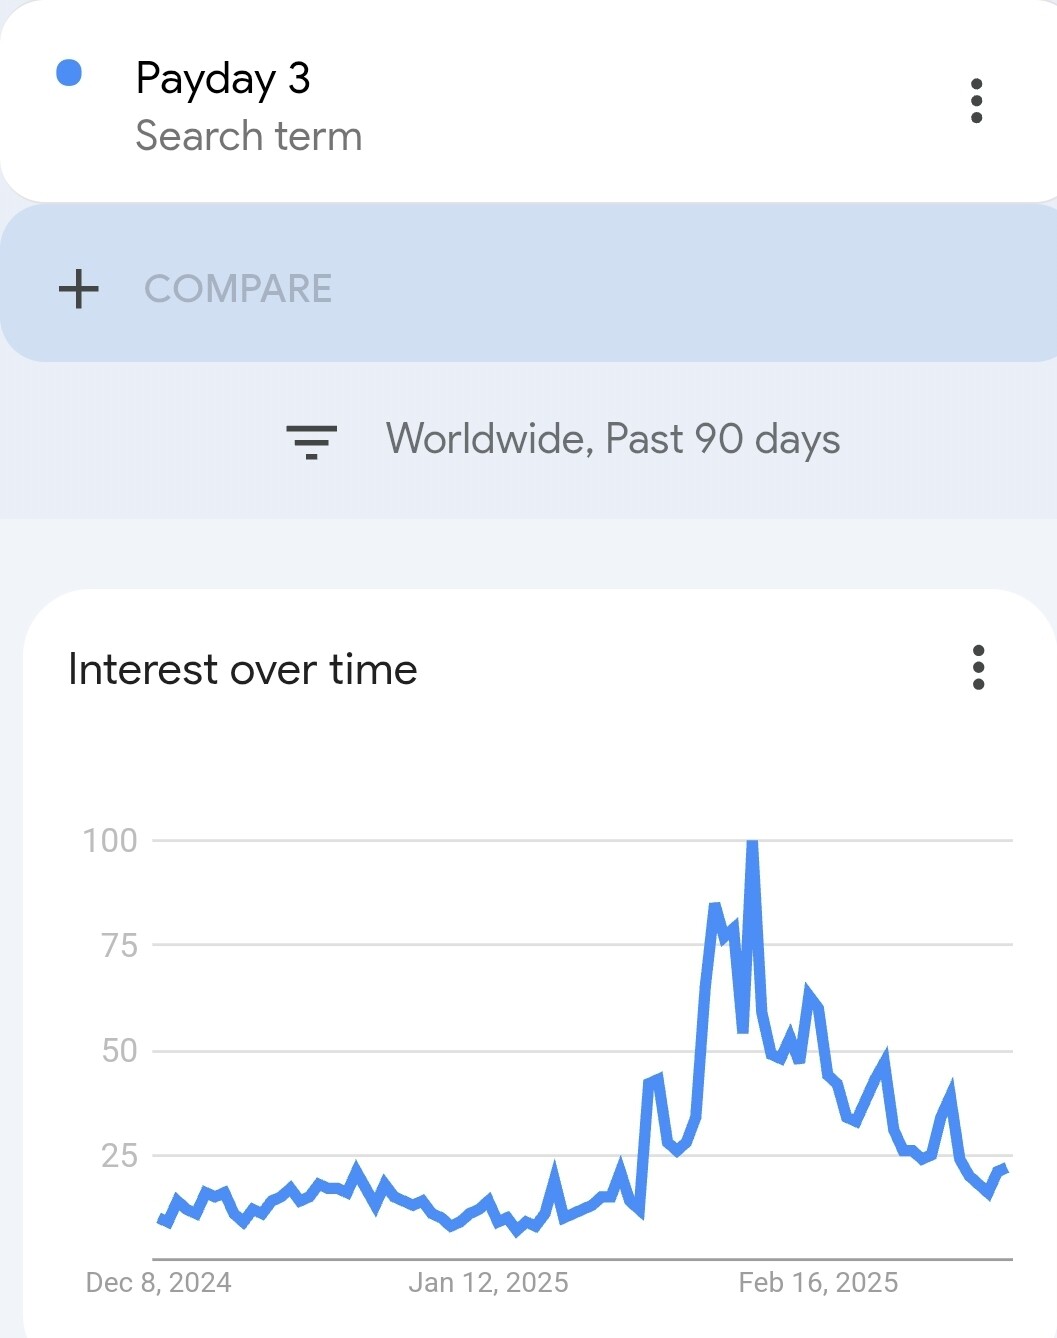Click the 75 value axis label
Image resolution: width=1057 pixels, height=1338 pixels.
[120, 945]
